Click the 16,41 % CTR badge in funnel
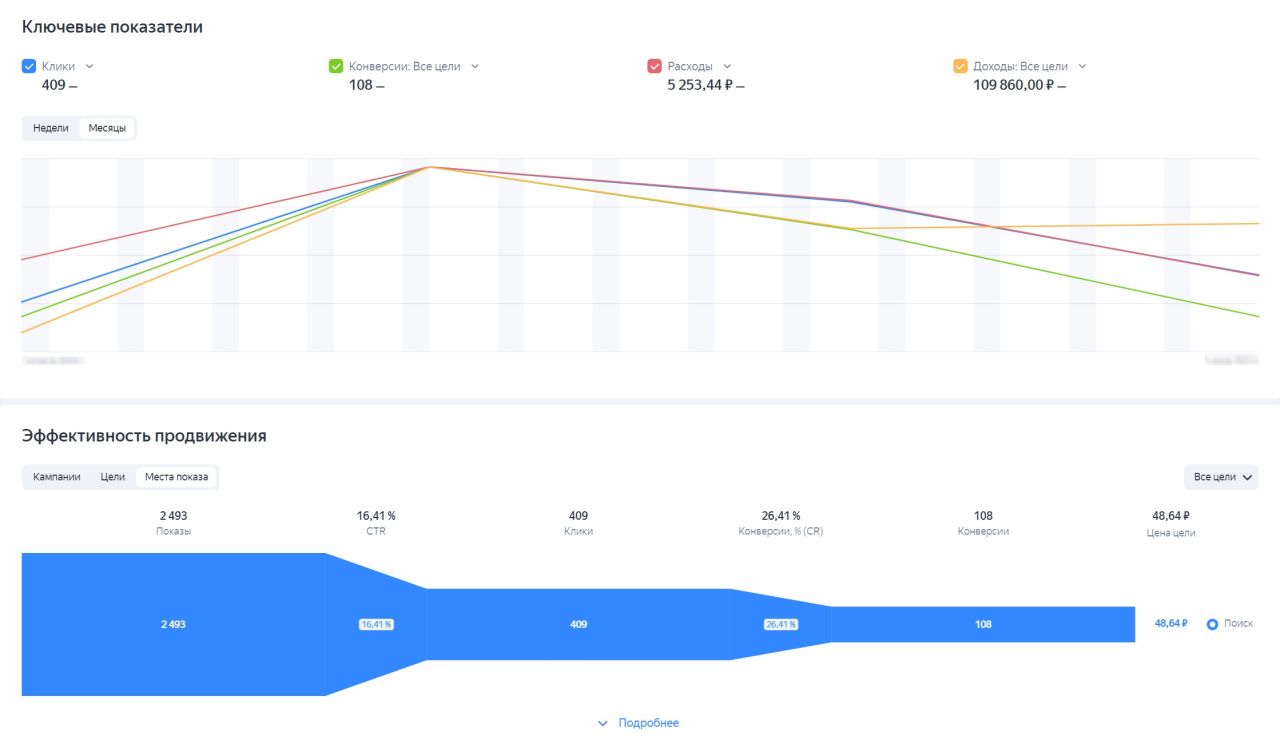 pos(376,624)
